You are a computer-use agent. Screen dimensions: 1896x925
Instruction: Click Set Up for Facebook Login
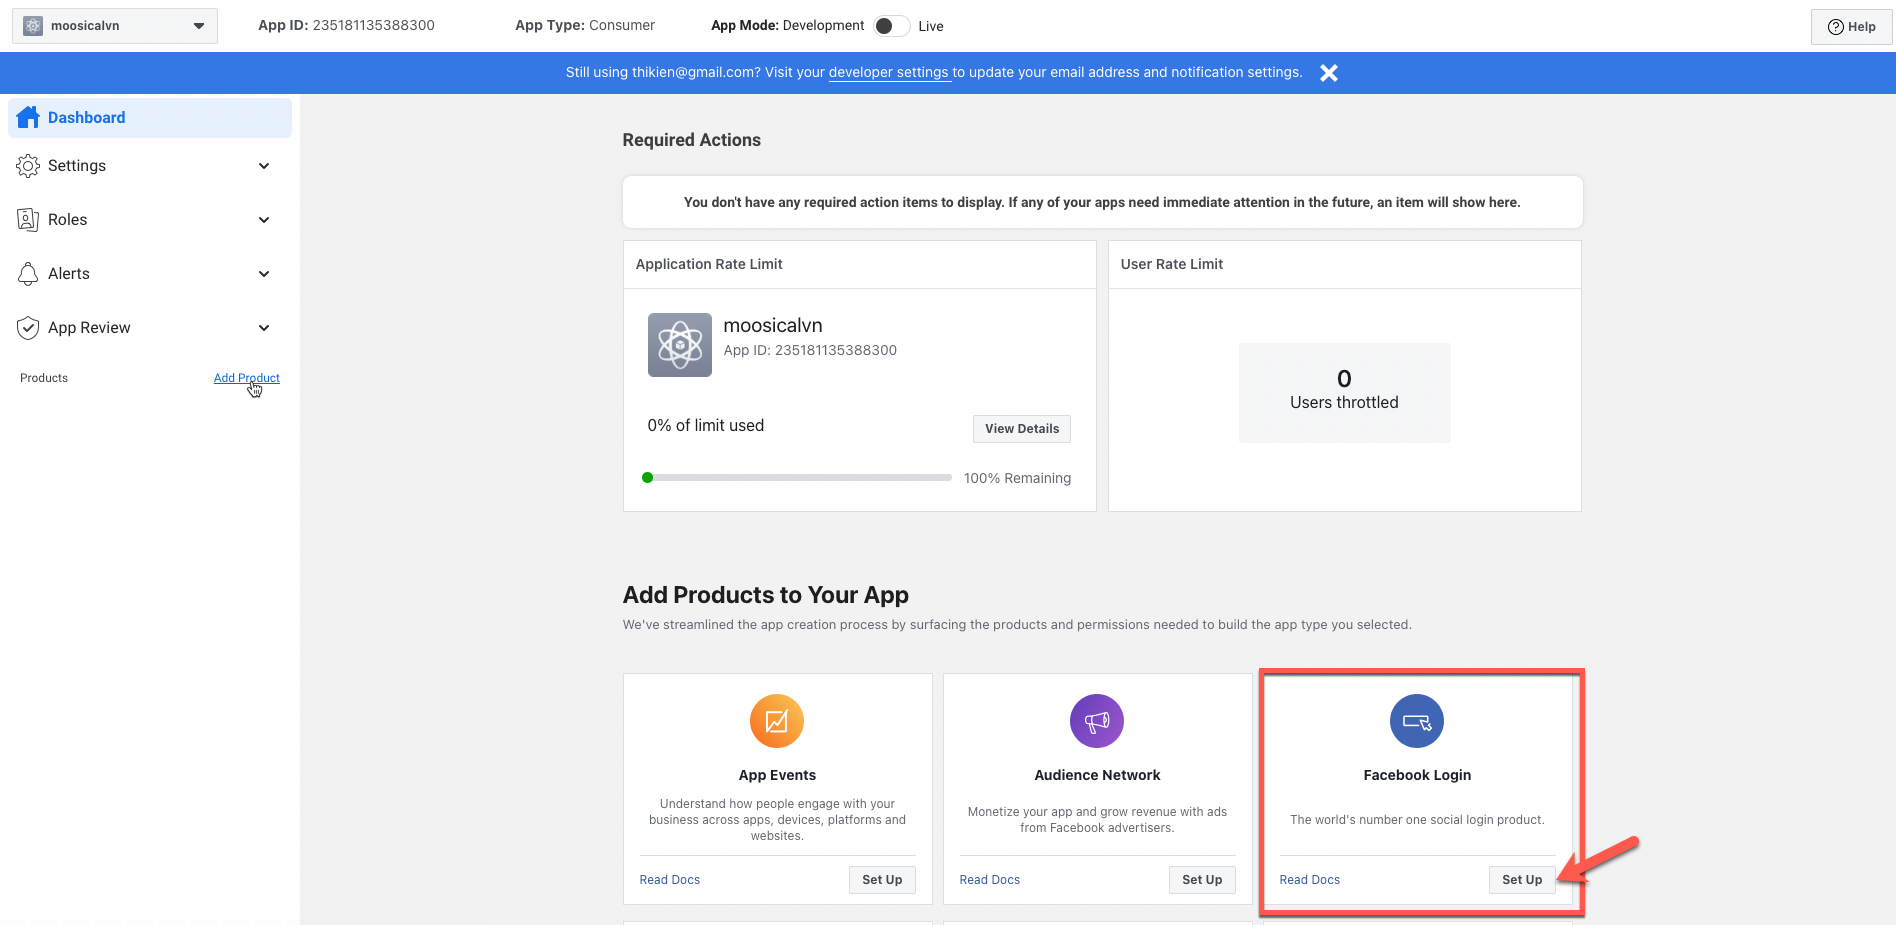point(1522,880)
